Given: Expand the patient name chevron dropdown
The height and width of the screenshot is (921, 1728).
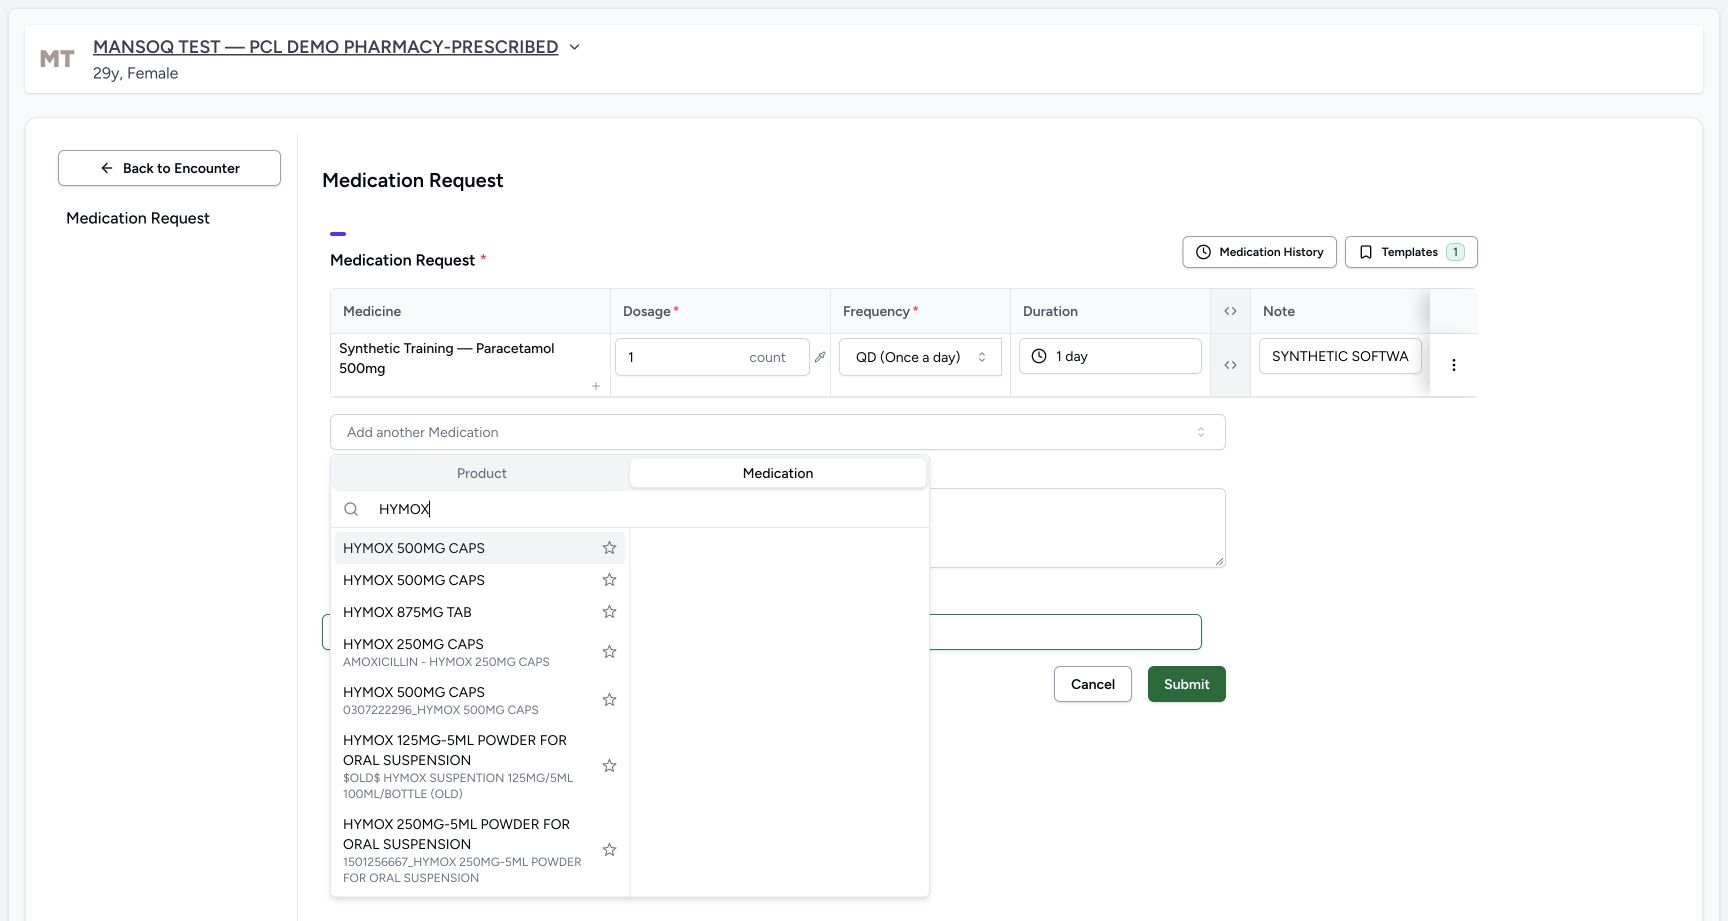Looking at the screenshot, I should pyautogui.click(x=574, y=47).
